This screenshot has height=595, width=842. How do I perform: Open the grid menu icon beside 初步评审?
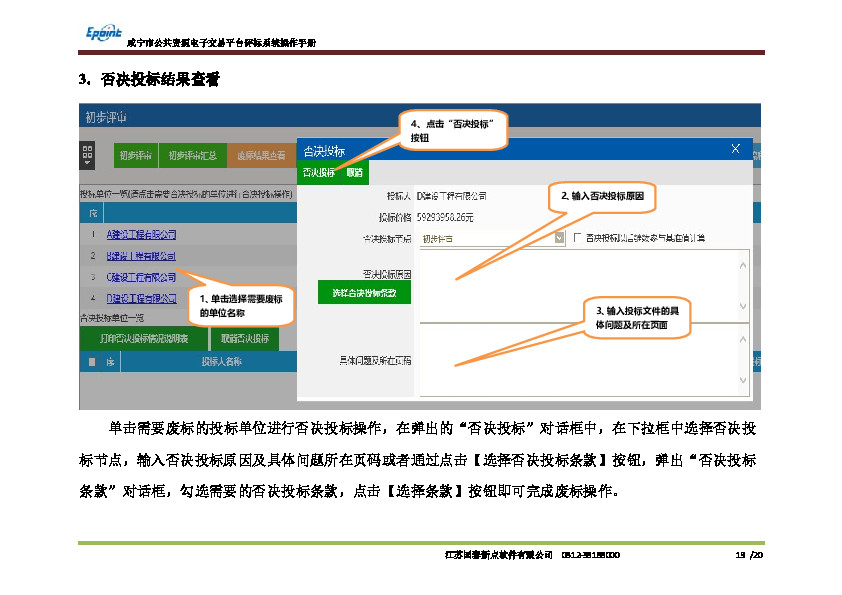point(88,155)
